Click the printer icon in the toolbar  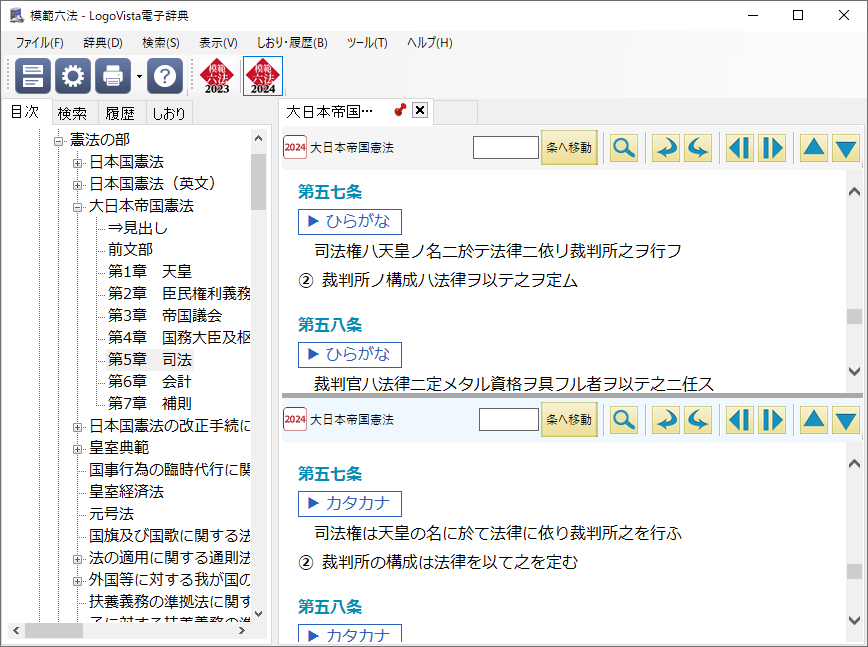(x=113, y=76)
